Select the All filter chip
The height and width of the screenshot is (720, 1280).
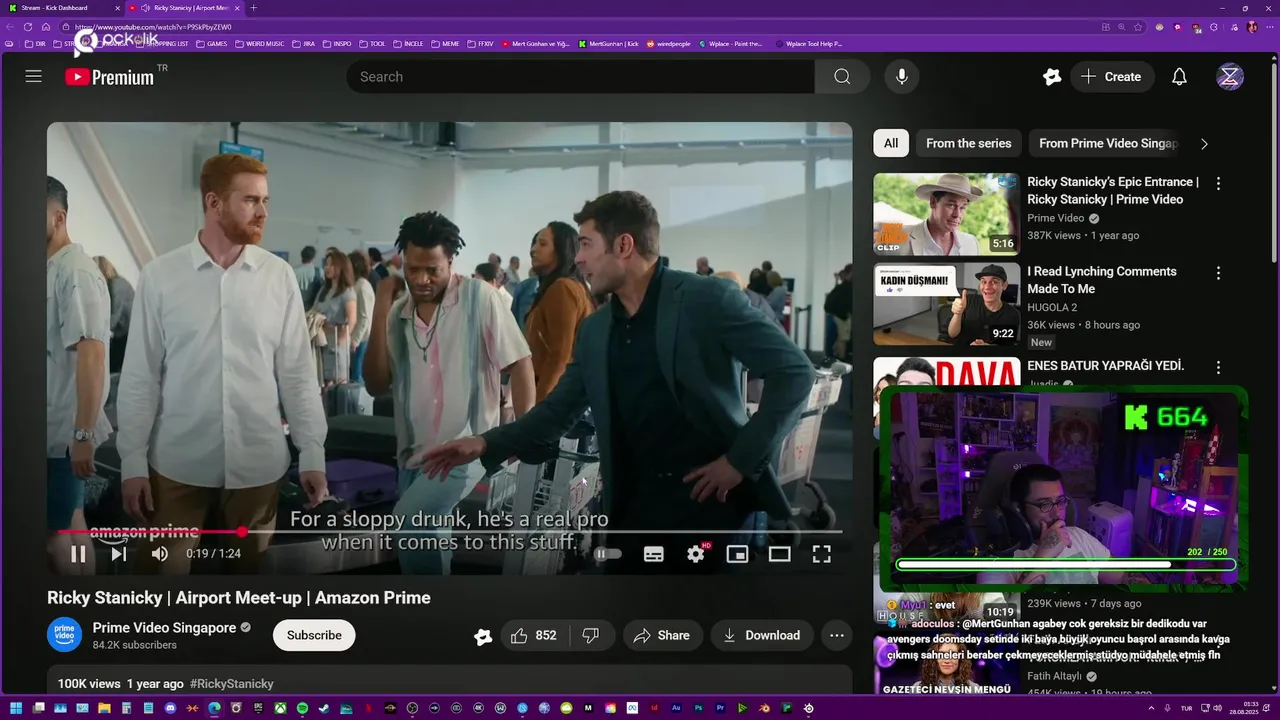(891, 143)
